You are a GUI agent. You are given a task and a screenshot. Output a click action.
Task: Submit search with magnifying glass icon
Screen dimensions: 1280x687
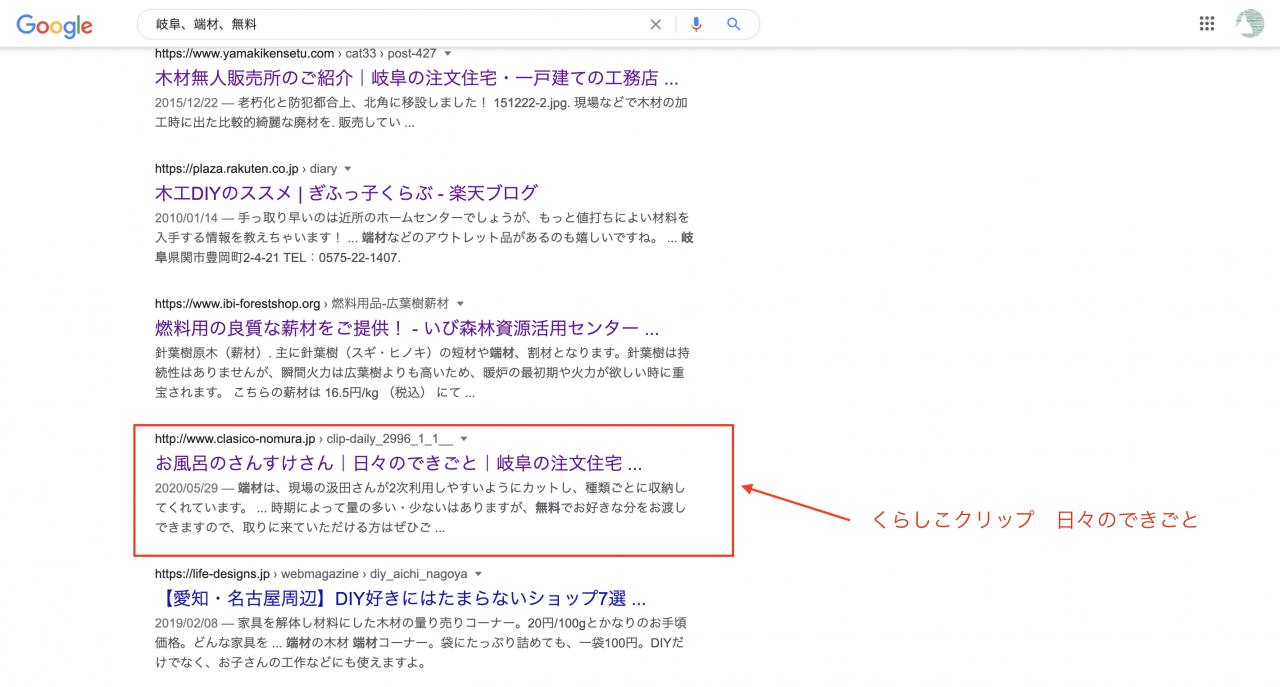(734, 24)
